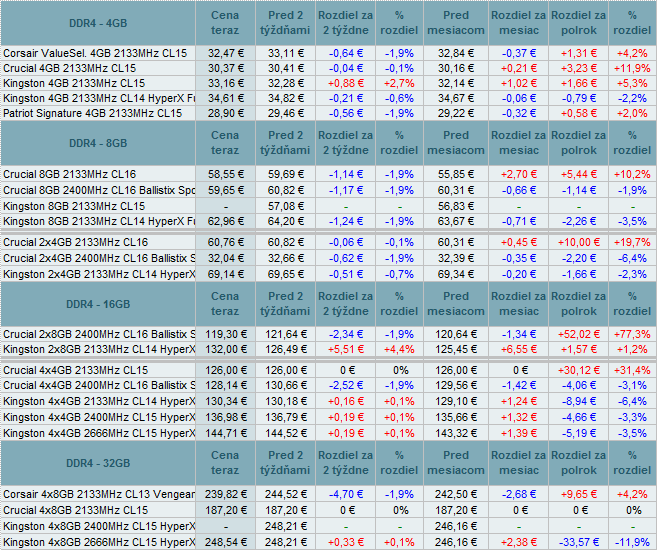The width and height of the screenshot is (657, 550).
Task: Click the Crucial 2x4GB 2133MHz CL16 row name
Action: pyautogui.click(x=75, y=242)
